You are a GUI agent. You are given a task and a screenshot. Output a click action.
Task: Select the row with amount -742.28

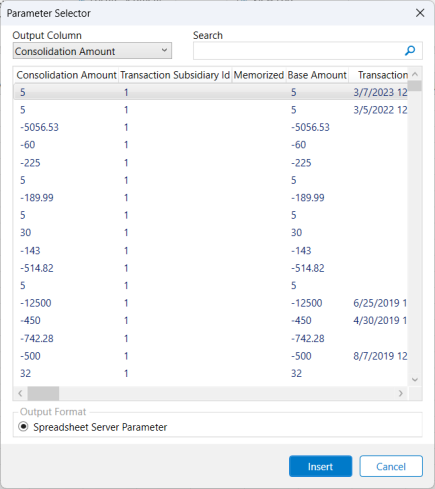[x=211, y=338]
